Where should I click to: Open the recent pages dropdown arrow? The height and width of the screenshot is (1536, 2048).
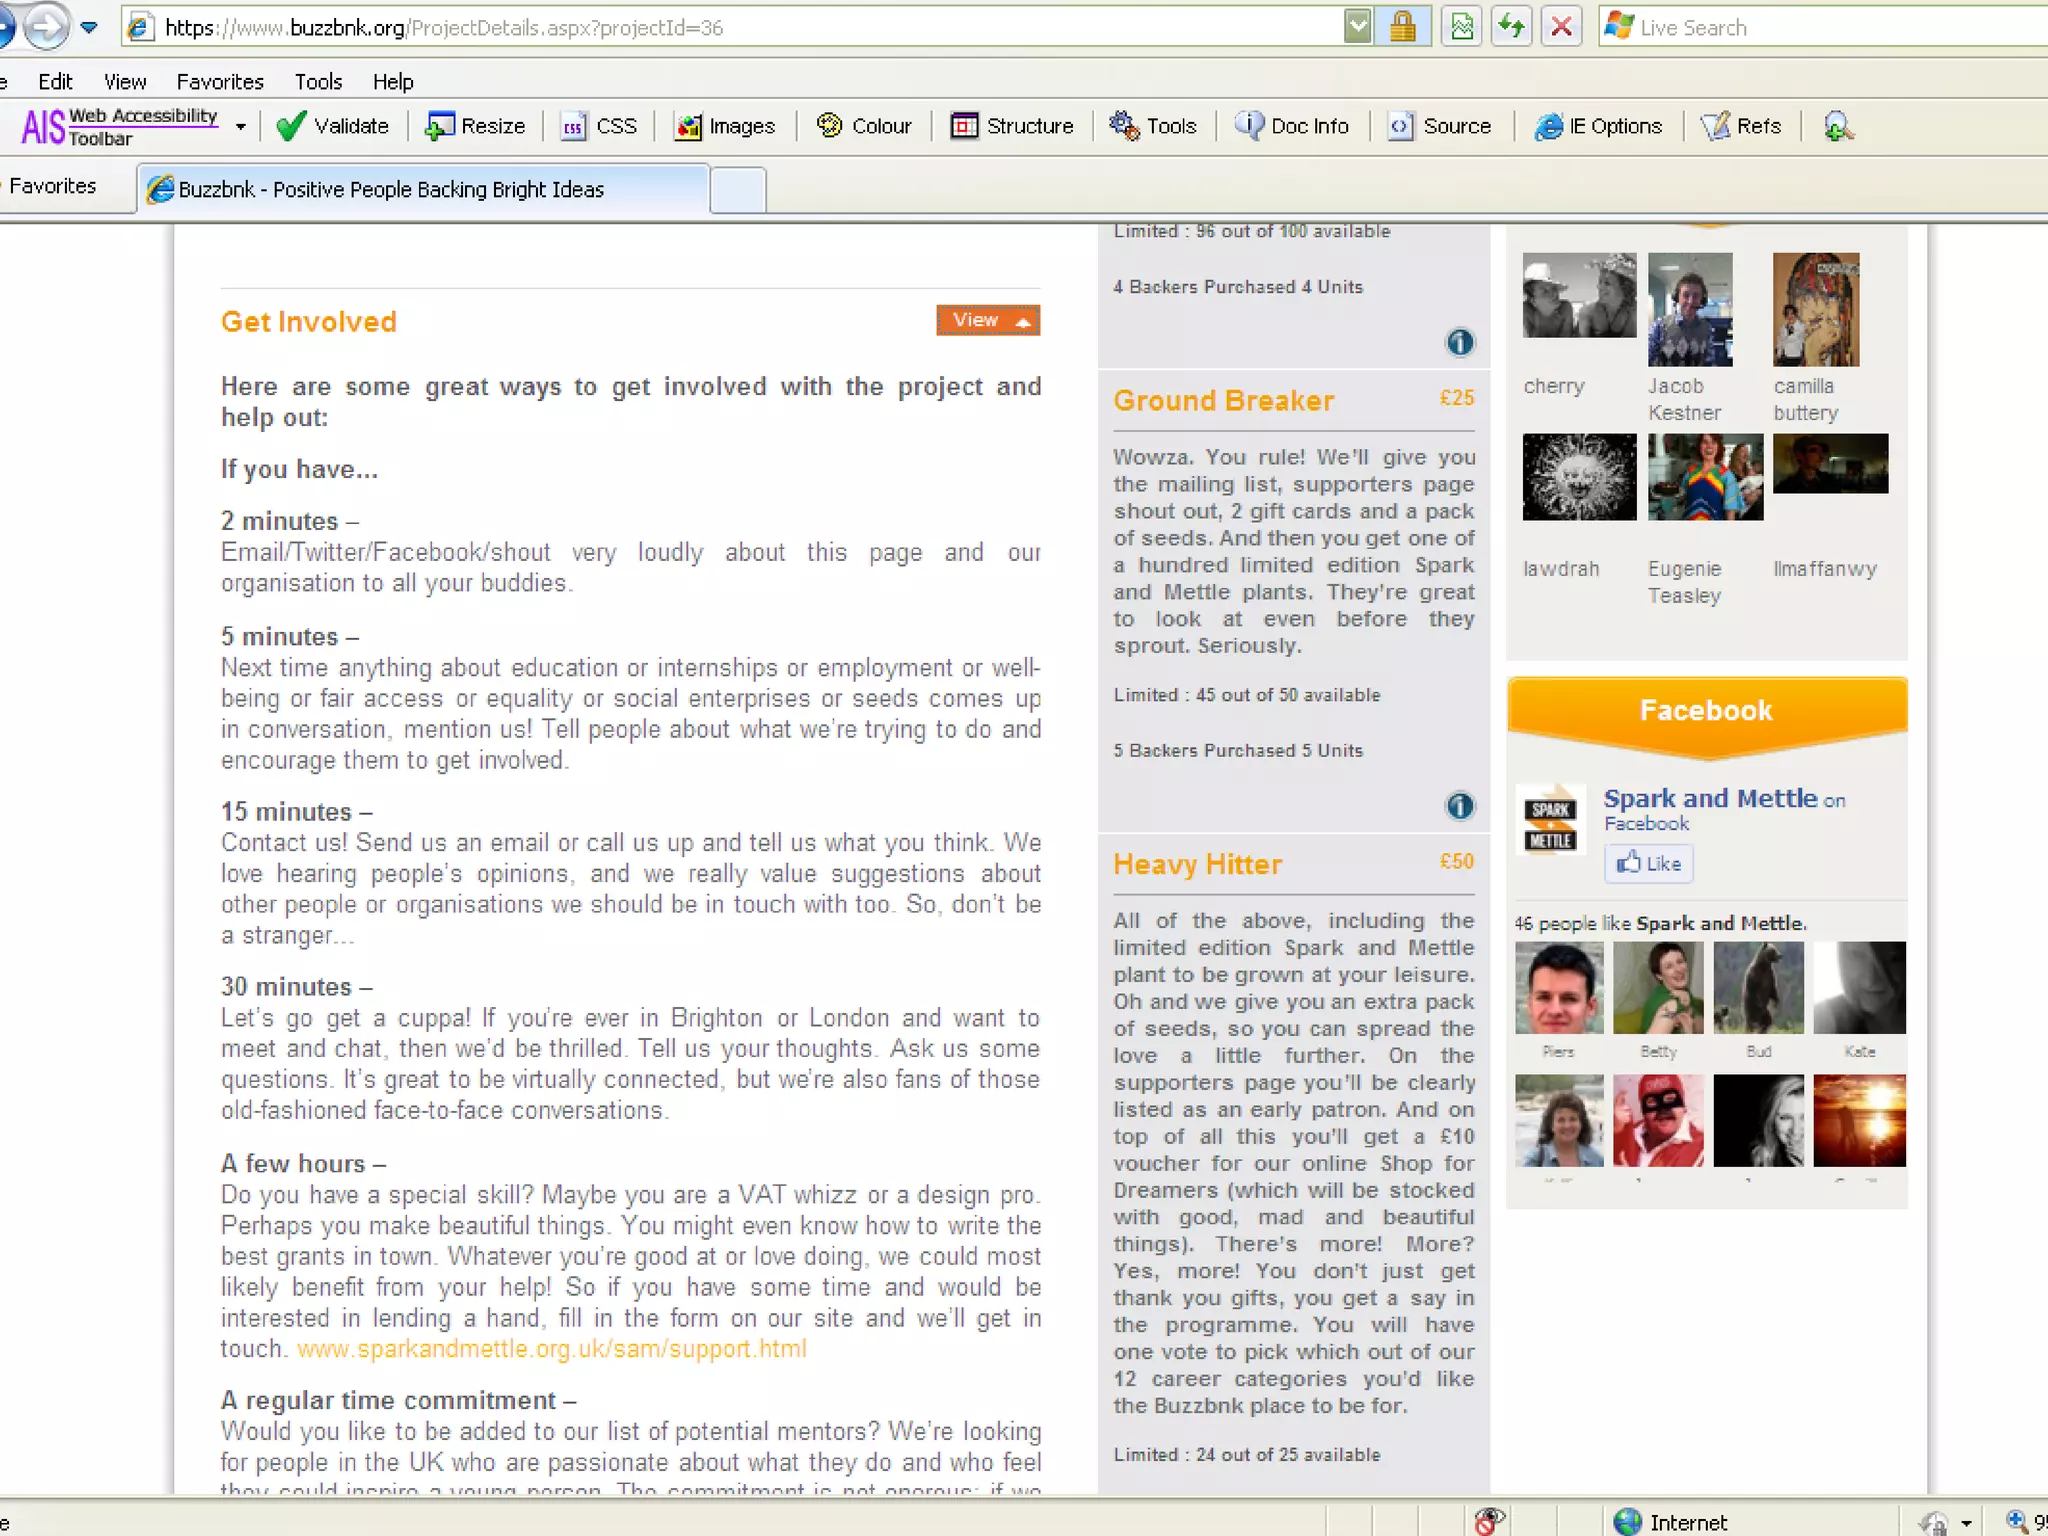point(89,27)
